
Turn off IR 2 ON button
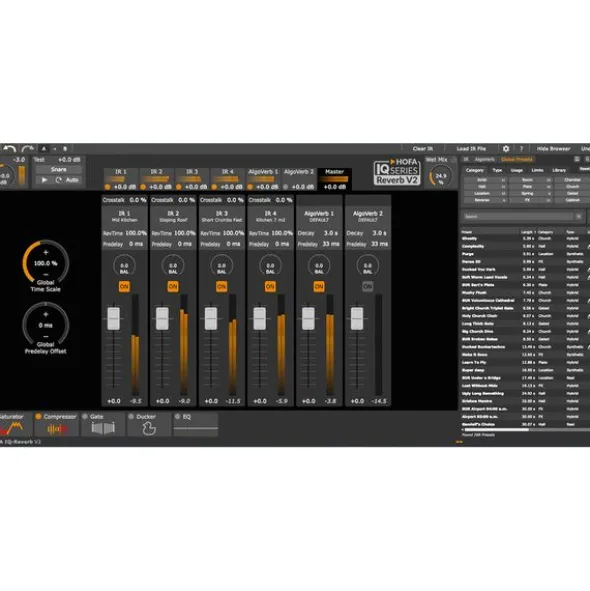173,286
